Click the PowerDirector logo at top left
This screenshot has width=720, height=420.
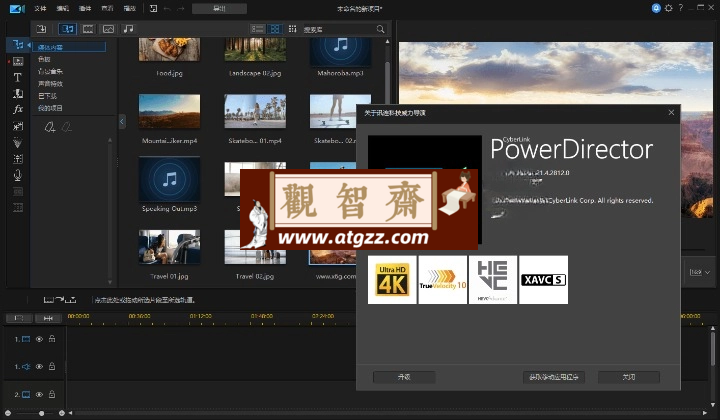(x=17, y=8)
